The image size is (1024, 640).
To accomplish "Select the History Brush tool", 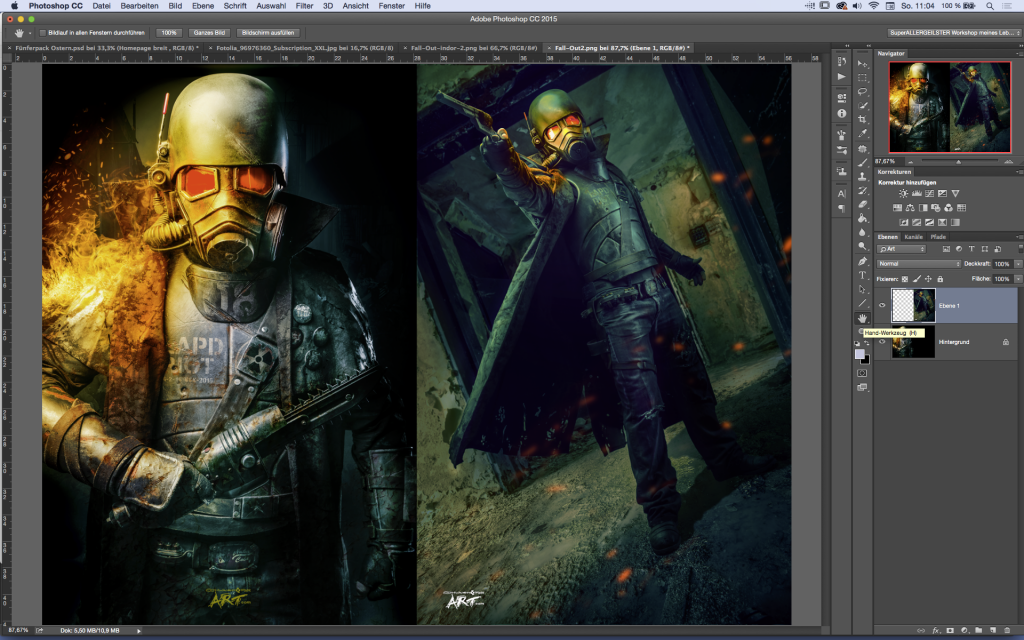I will coord(862,190).
